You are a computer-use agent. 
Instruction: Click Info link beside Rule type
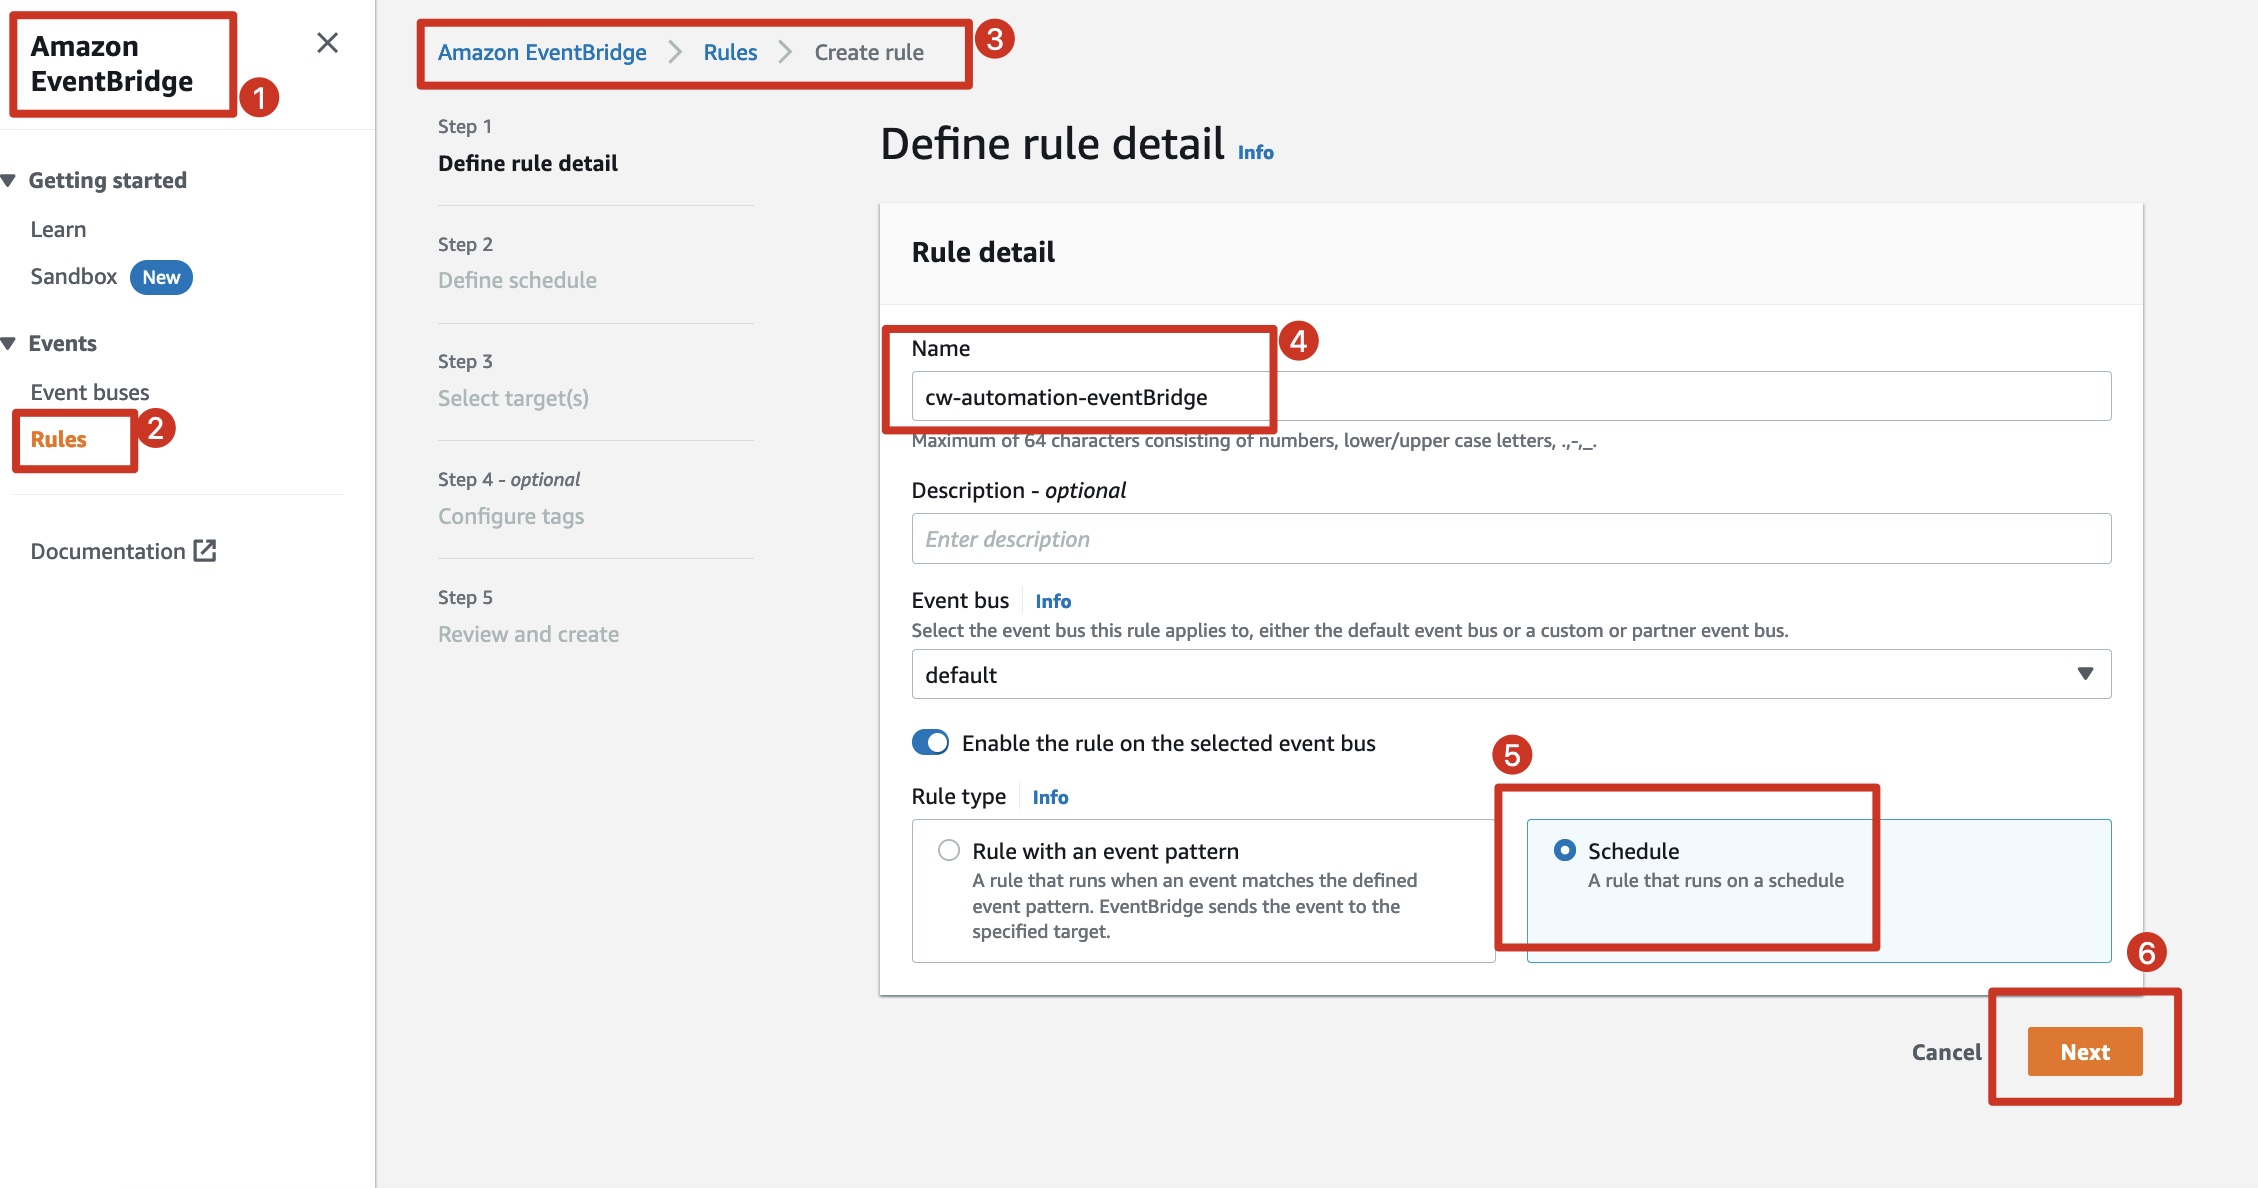point(1050,797)
